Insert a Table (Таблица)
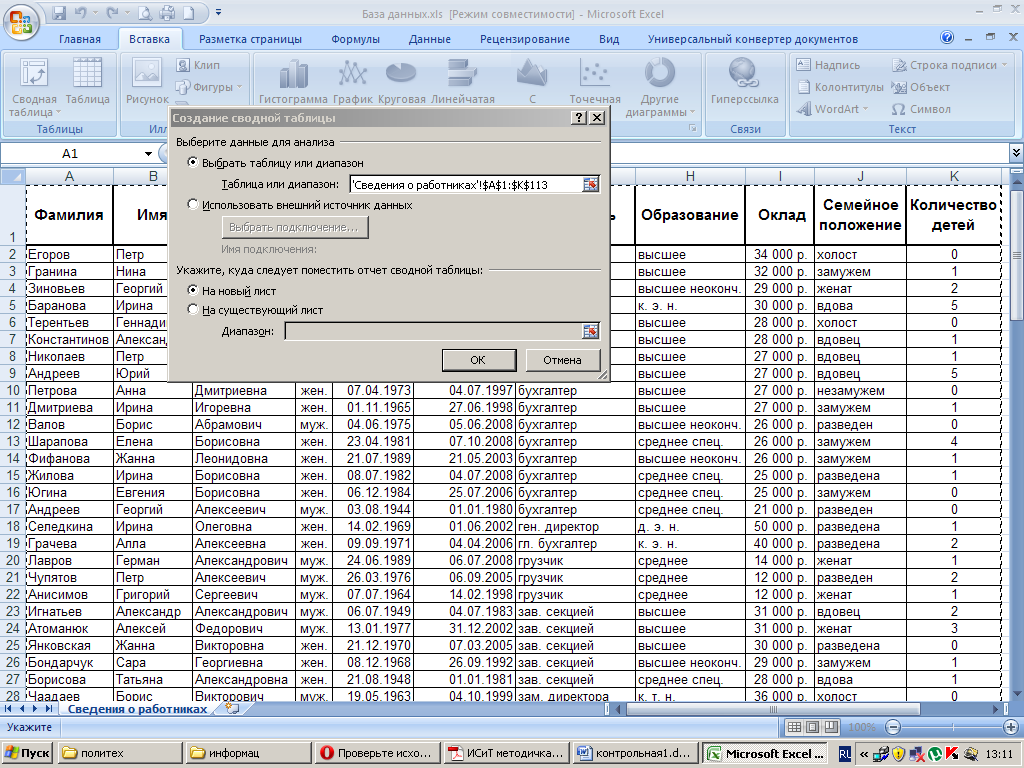This screenshot has height=768, width=1024. 88,82
